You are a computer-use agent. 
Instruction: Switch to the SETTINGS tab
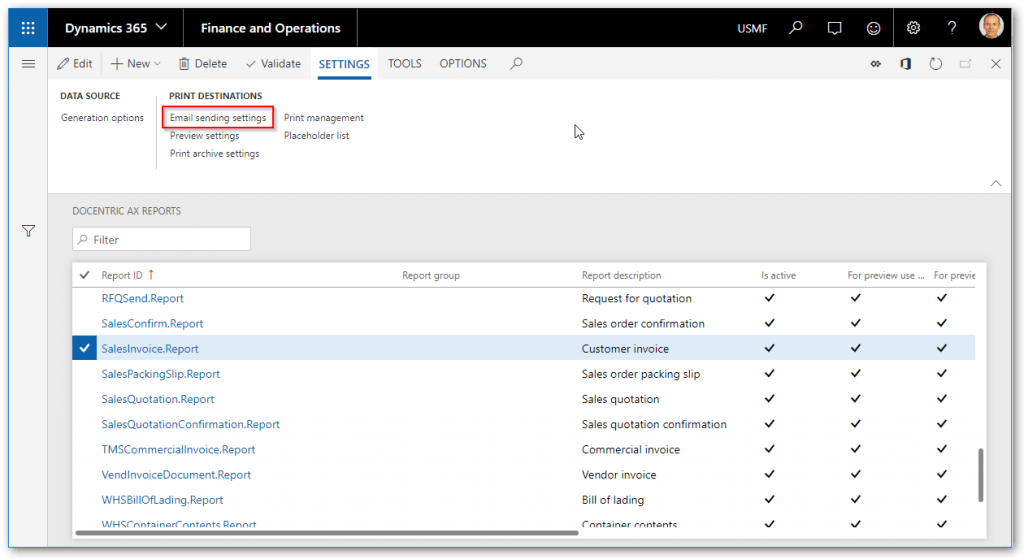344,64
